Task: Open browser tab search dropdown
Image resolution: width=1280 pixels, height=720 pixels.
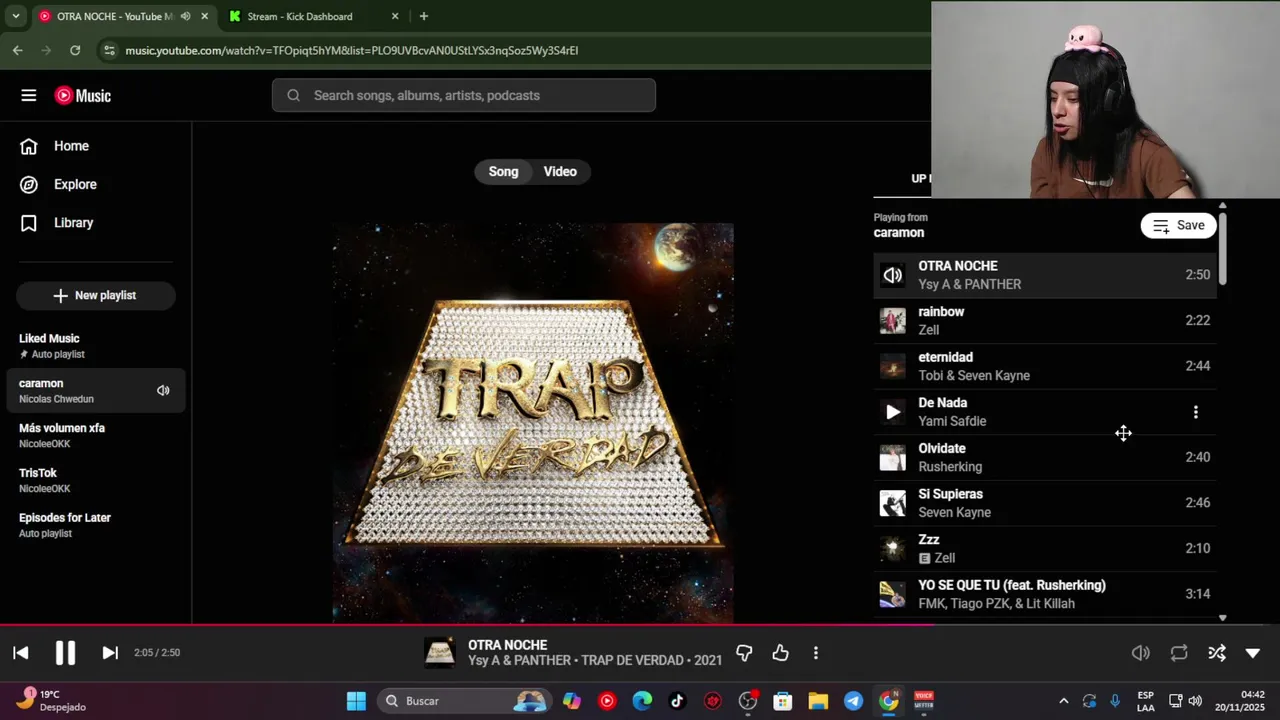Action: [15, 16]
